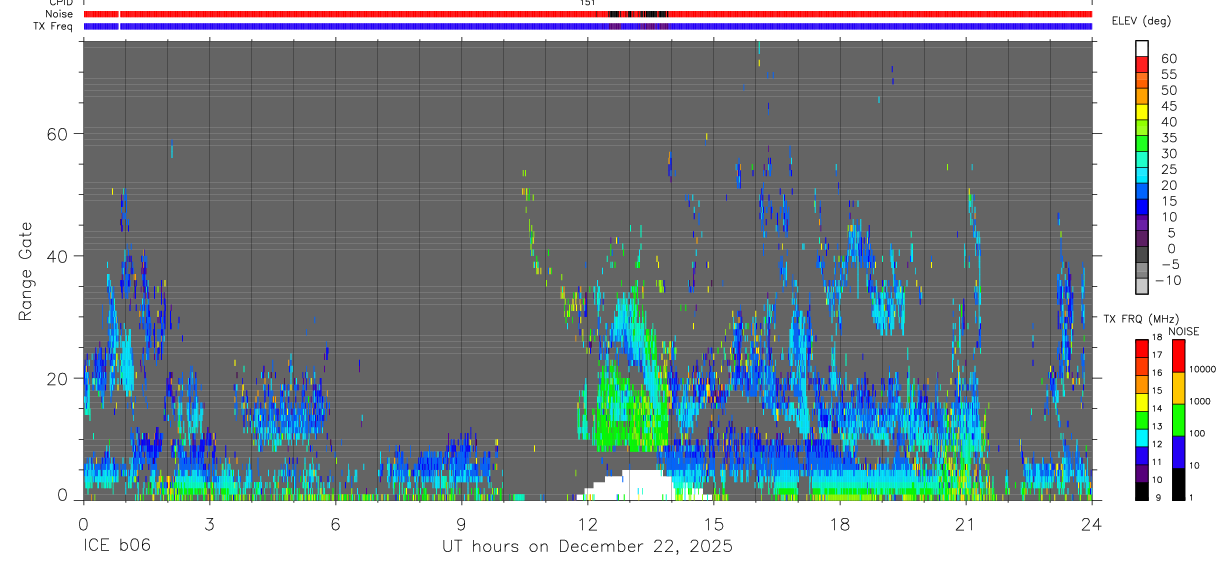Click the x-axis tick label '18'

tap(839, 523)
